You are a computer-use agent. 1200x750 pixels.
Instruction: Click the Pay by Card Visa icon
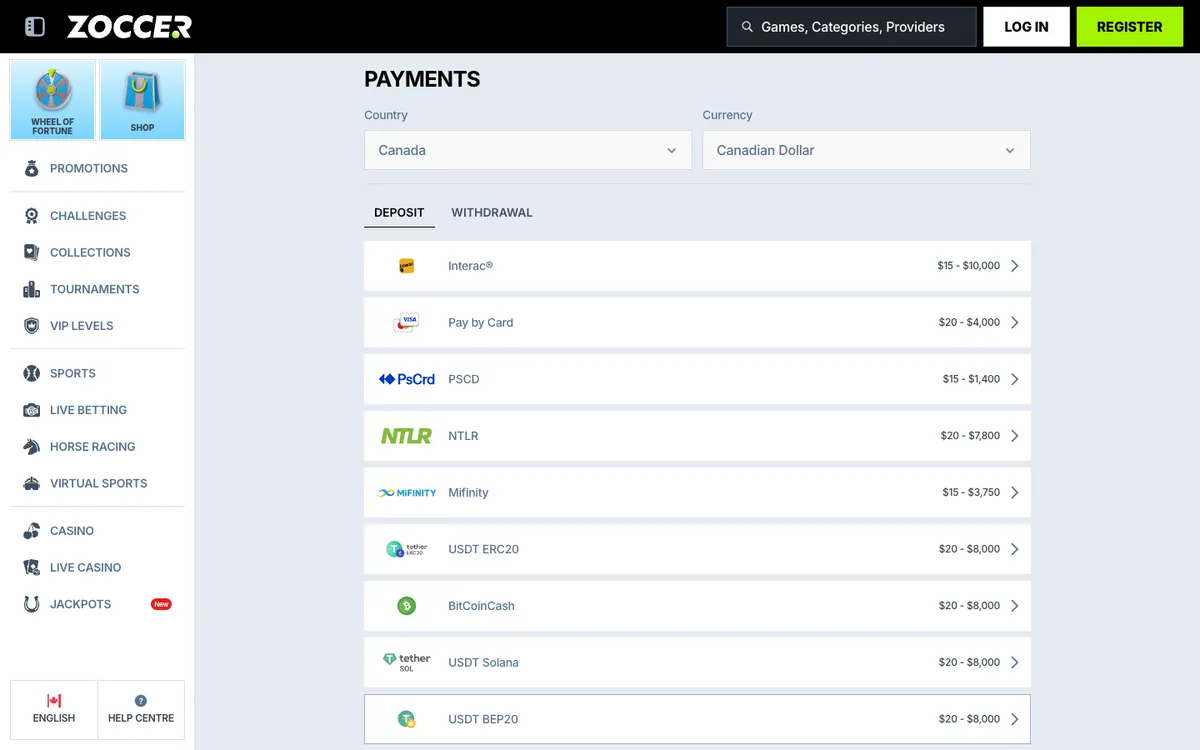(x=407, y=322)
